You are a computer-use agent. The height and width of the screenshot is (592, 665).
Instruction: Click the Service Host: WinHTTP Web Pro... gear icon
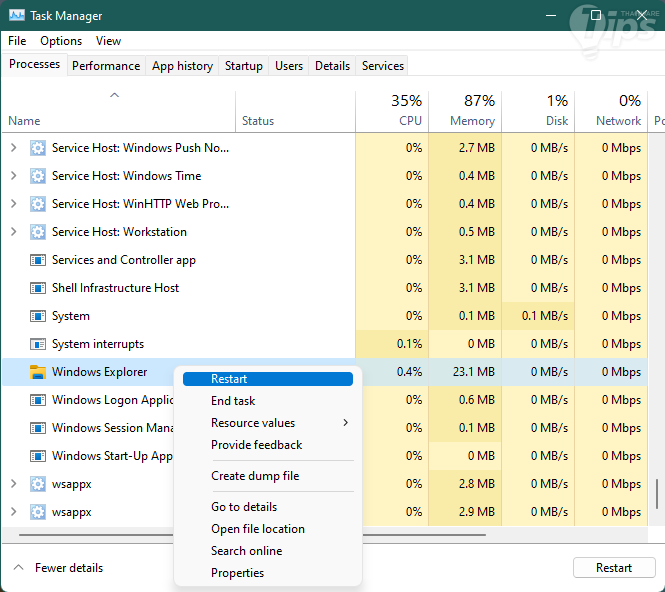38,204
